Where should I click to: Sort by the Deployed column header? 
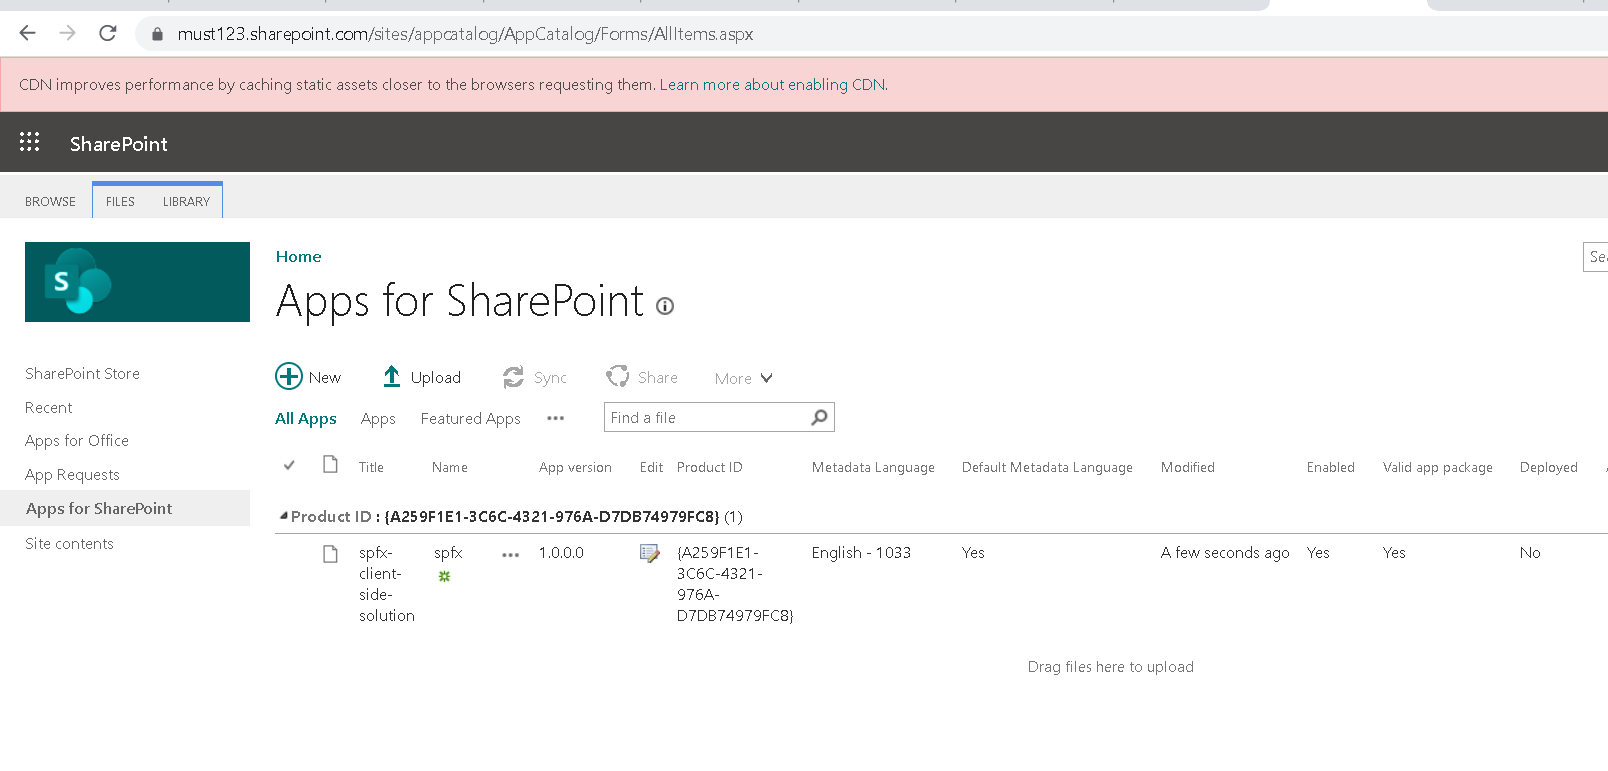1548,467
